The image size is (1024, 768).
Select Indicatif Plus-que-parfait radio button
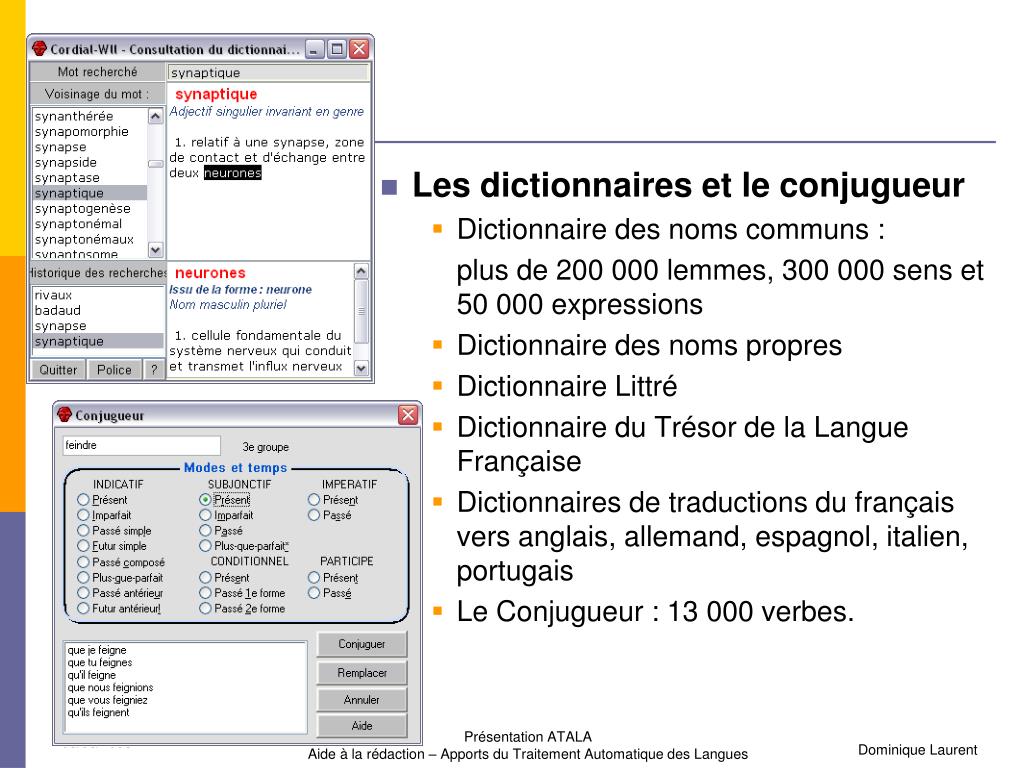click(83, 578)
